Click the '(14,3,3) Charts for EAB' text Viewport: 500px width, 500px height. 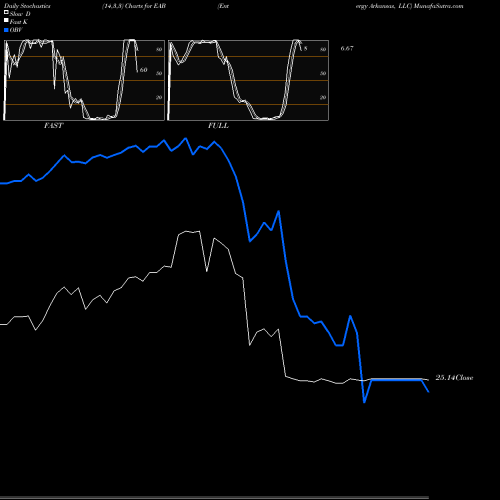134,6
